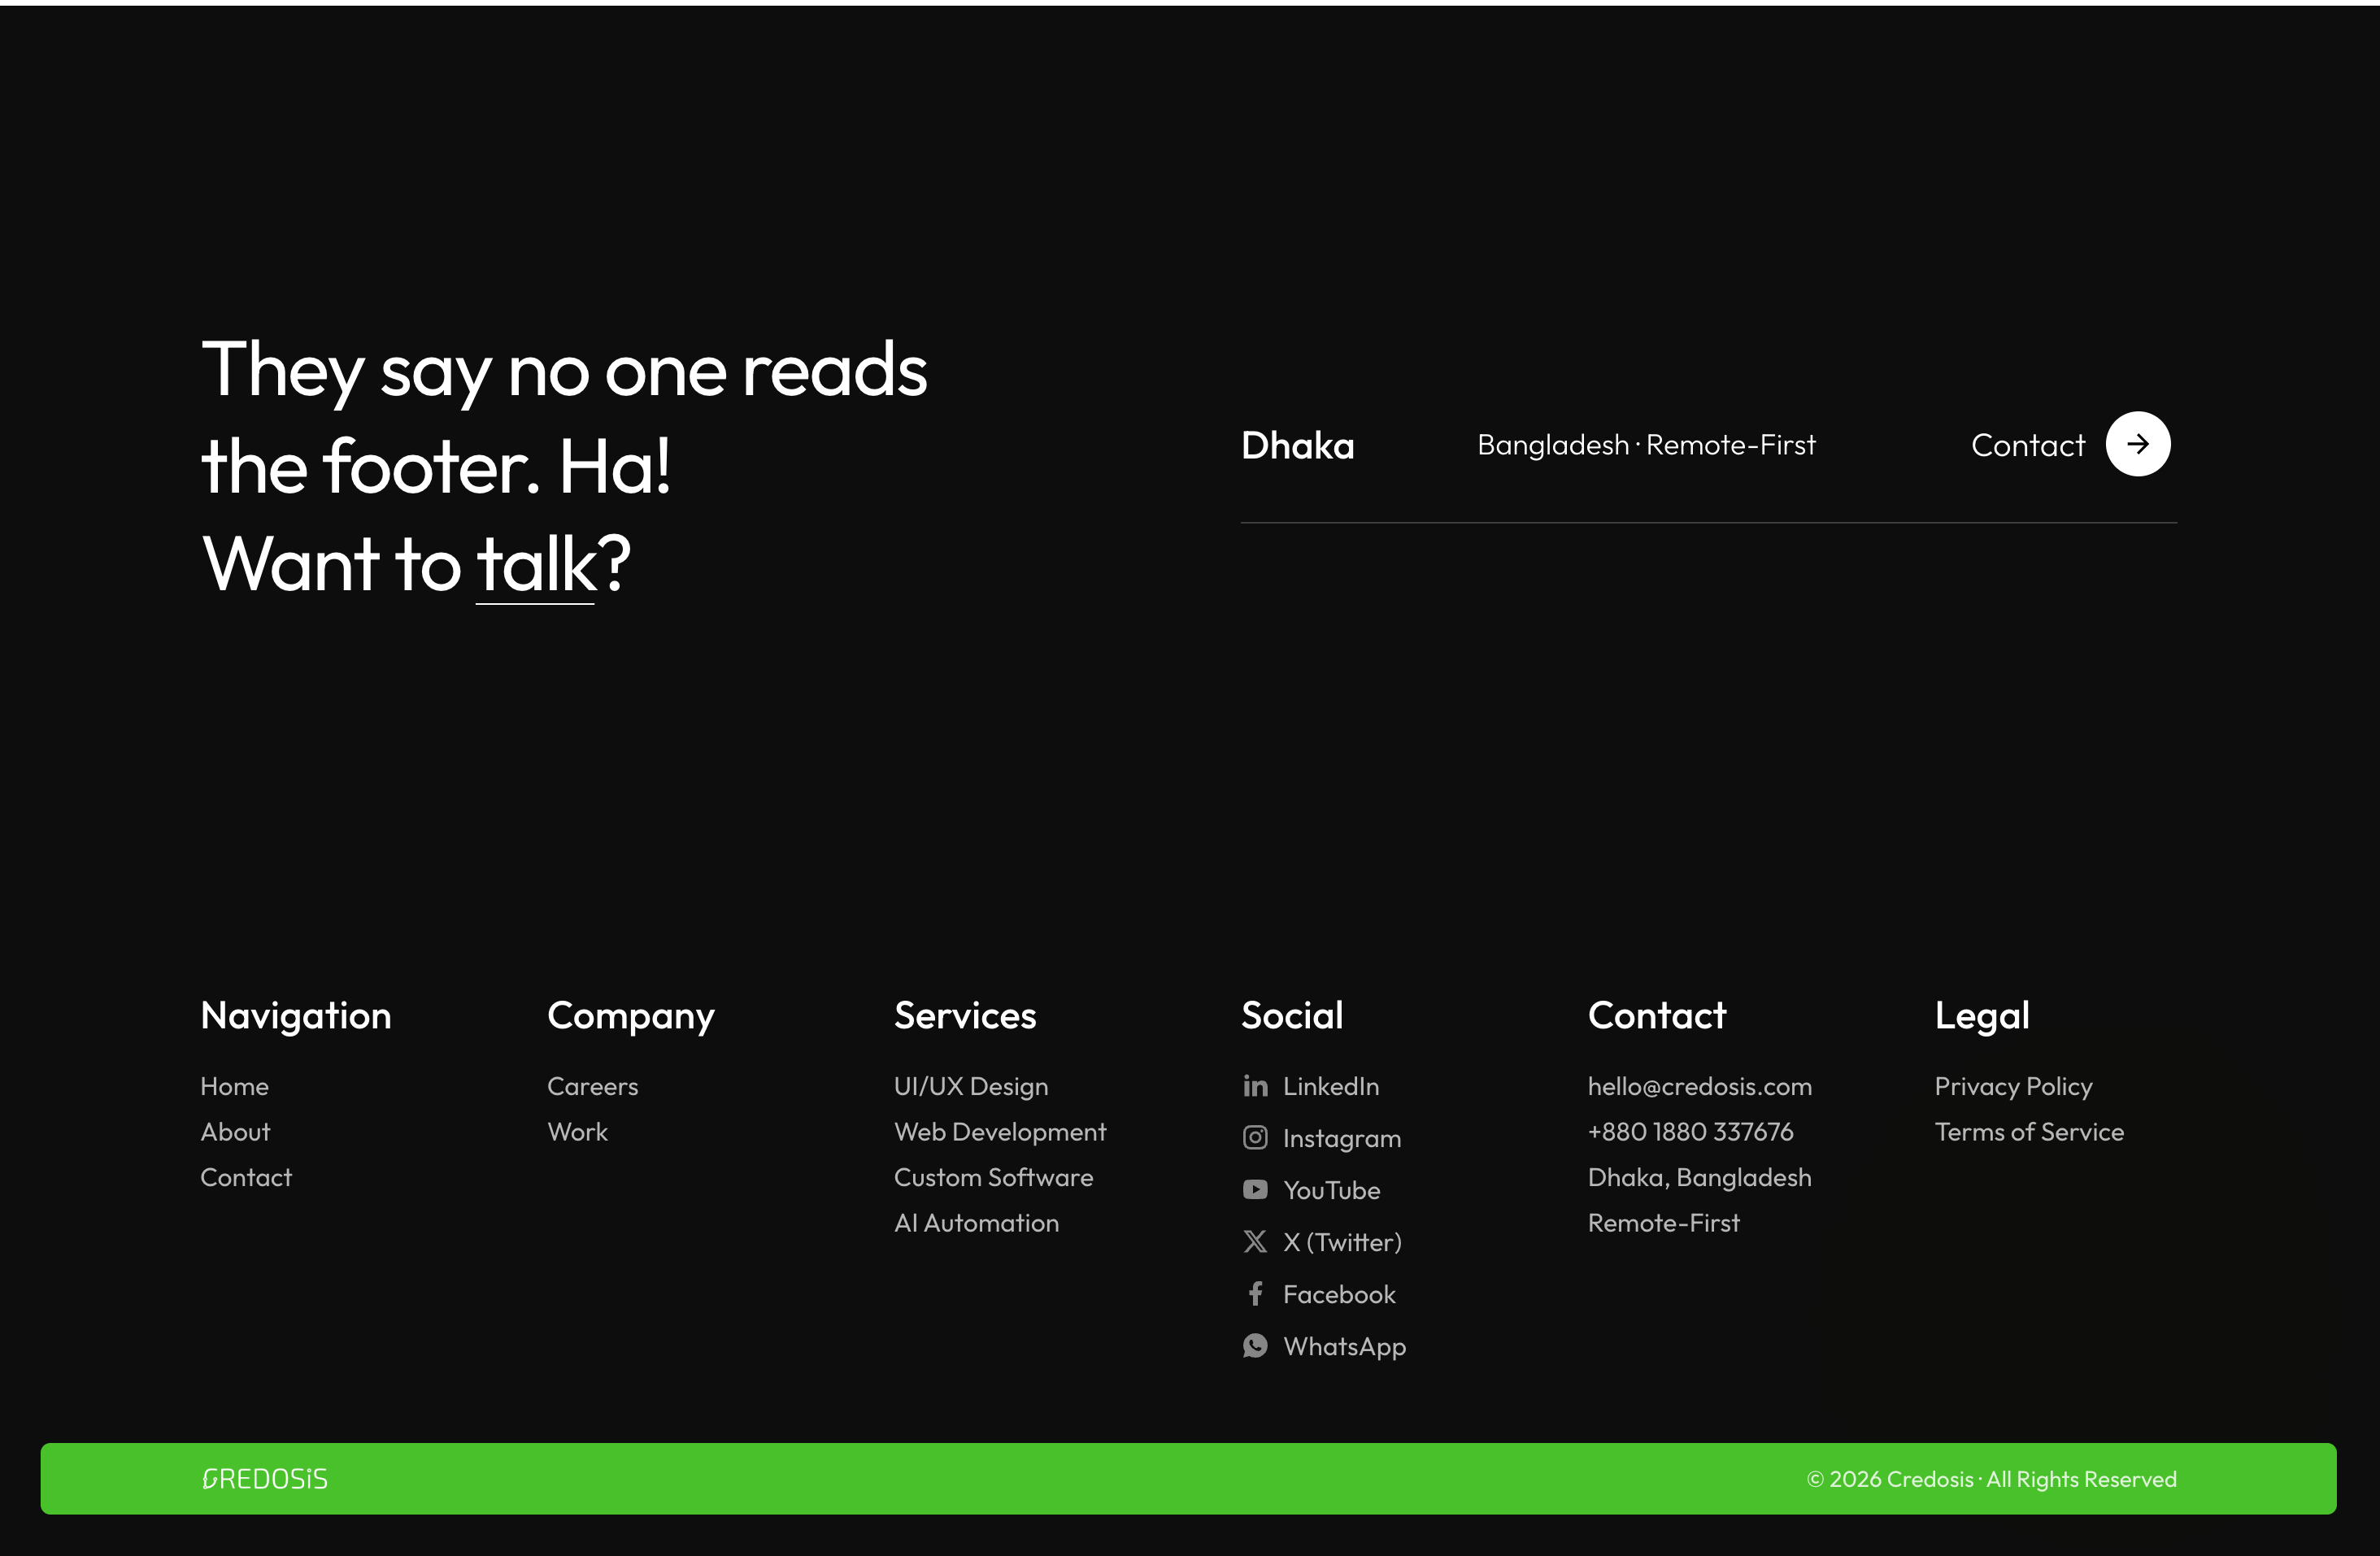Click the "Legal" column heading
This screenshot has height=1556, width=2380.
tap(1982, 1016)
